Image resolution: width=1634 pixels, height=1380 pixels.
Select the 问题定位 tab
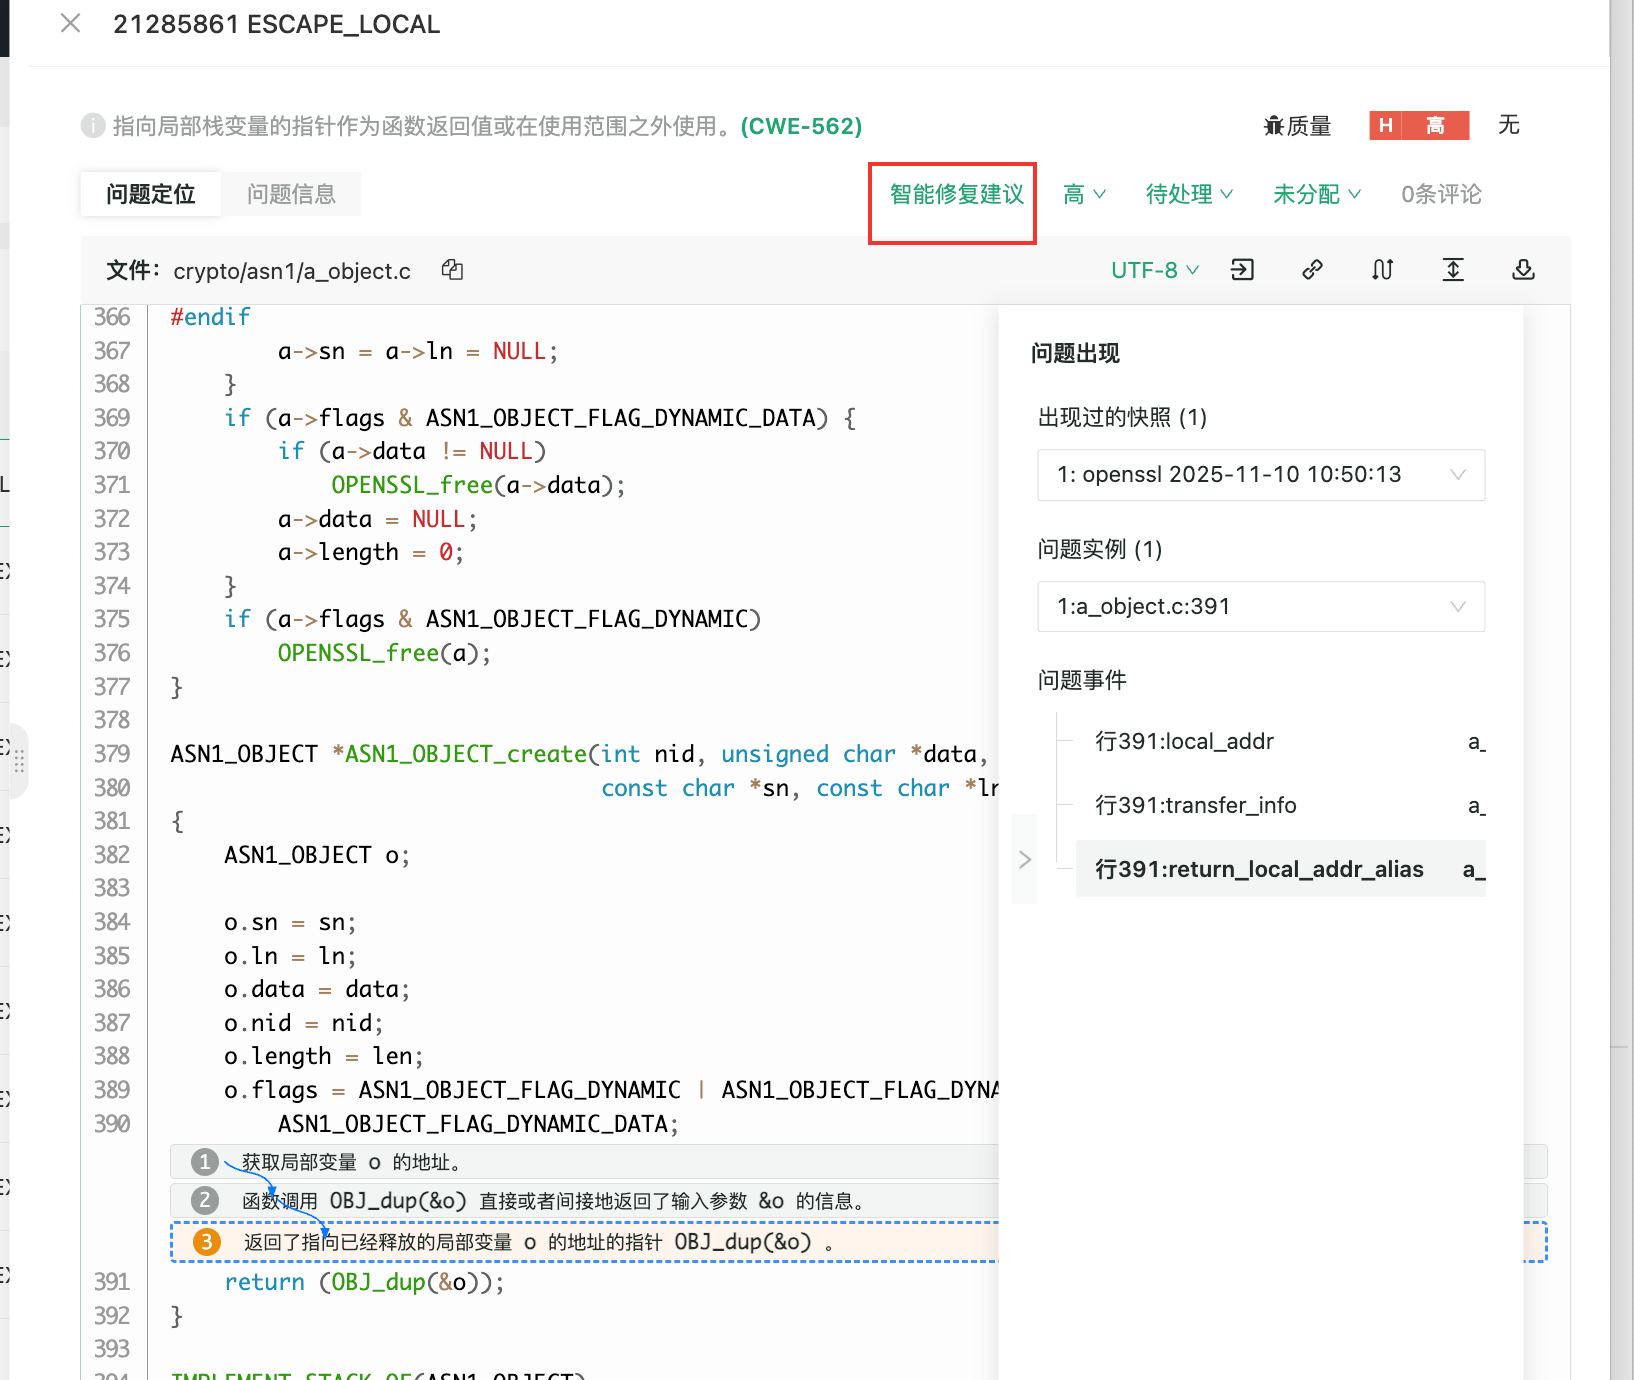tap(151, 194)
